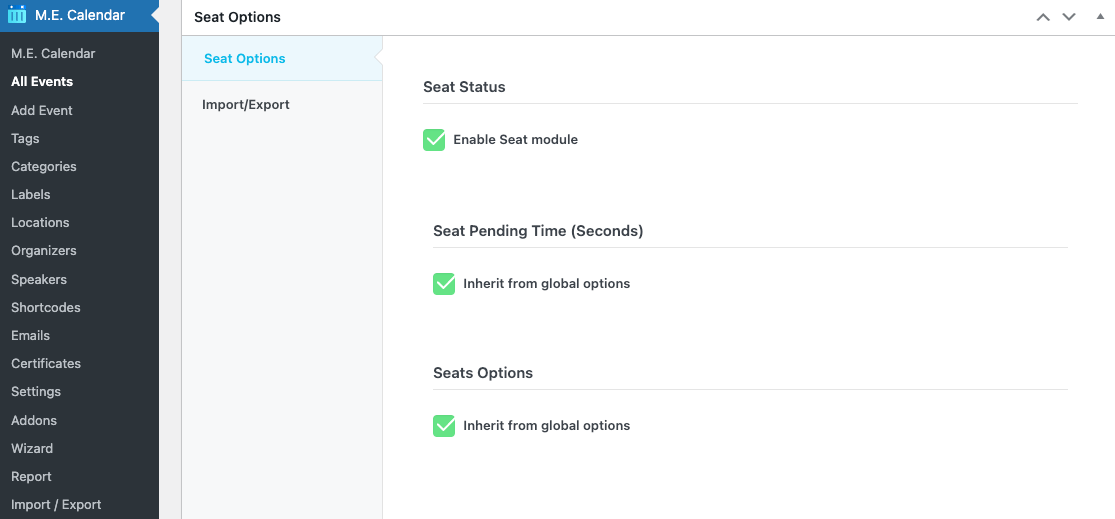This screenshot has width=1115, height=519.
Task: Open Categories in the sidebar
Action: 44,167
